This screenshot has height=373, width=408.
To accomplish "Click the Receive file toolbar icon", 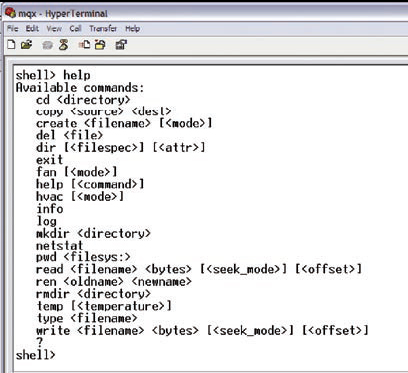I will [x=100, y=45].
